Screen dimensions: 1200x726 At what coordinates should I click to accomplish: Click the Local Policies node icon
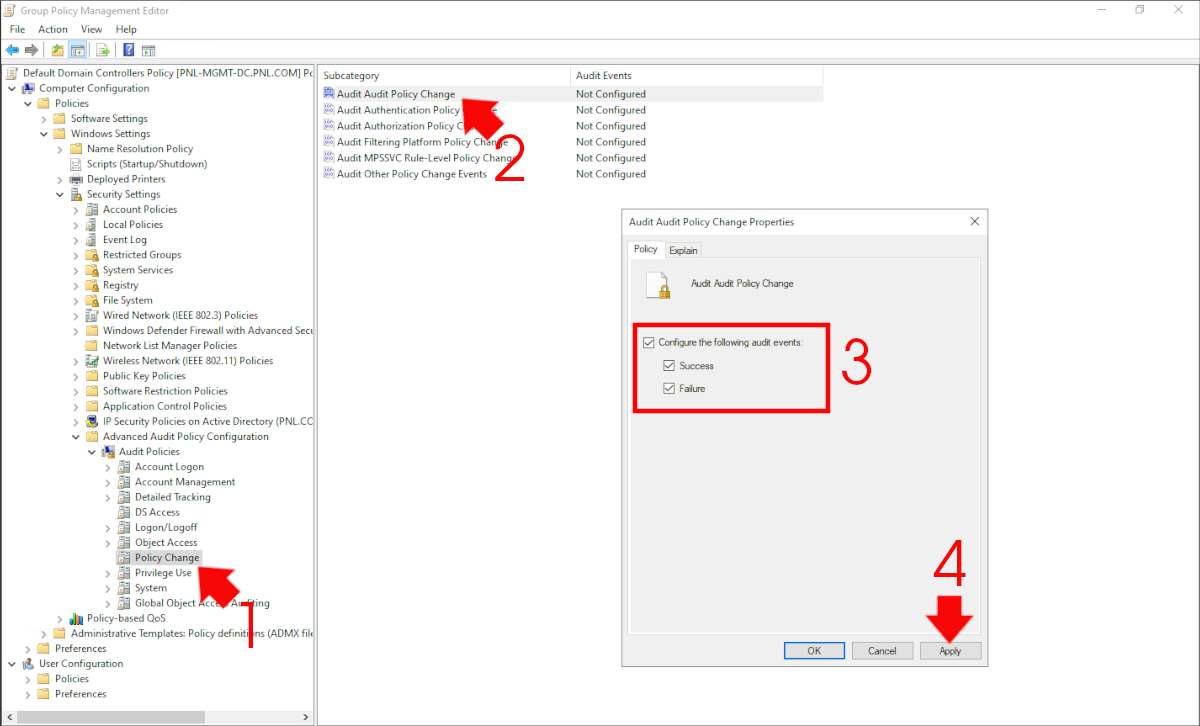tap(93, 224)
